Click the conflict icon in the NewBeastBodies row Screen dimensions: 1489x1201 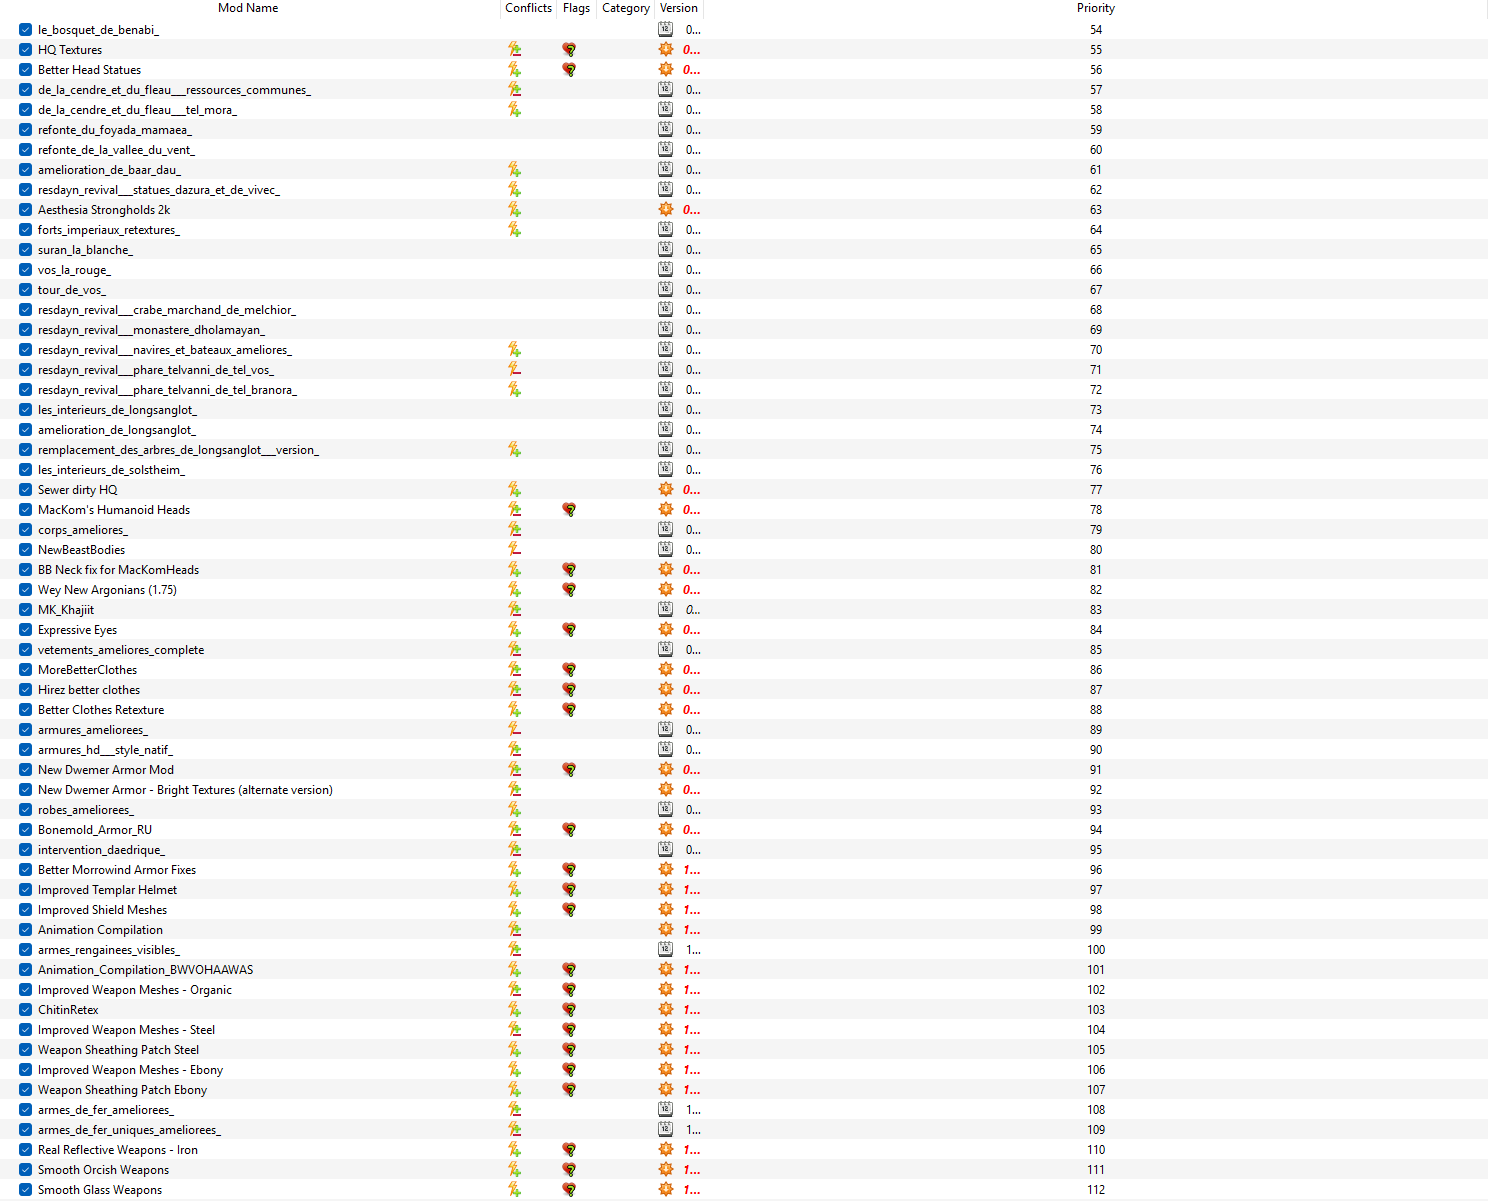pyautogui.click(x=514, y=549)
